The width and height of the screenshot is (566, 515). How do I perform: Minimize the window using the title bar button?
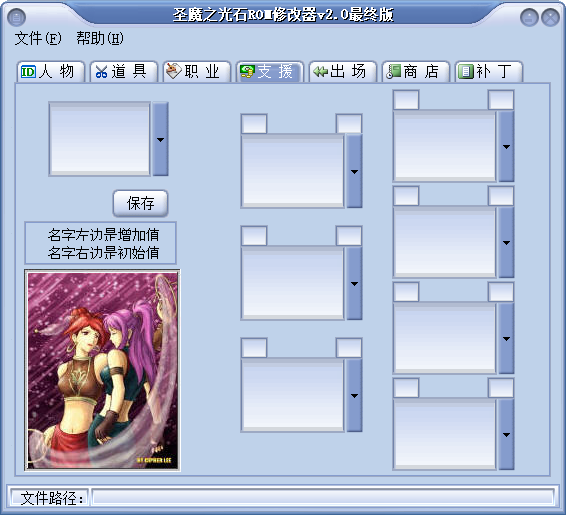point(529,17)
